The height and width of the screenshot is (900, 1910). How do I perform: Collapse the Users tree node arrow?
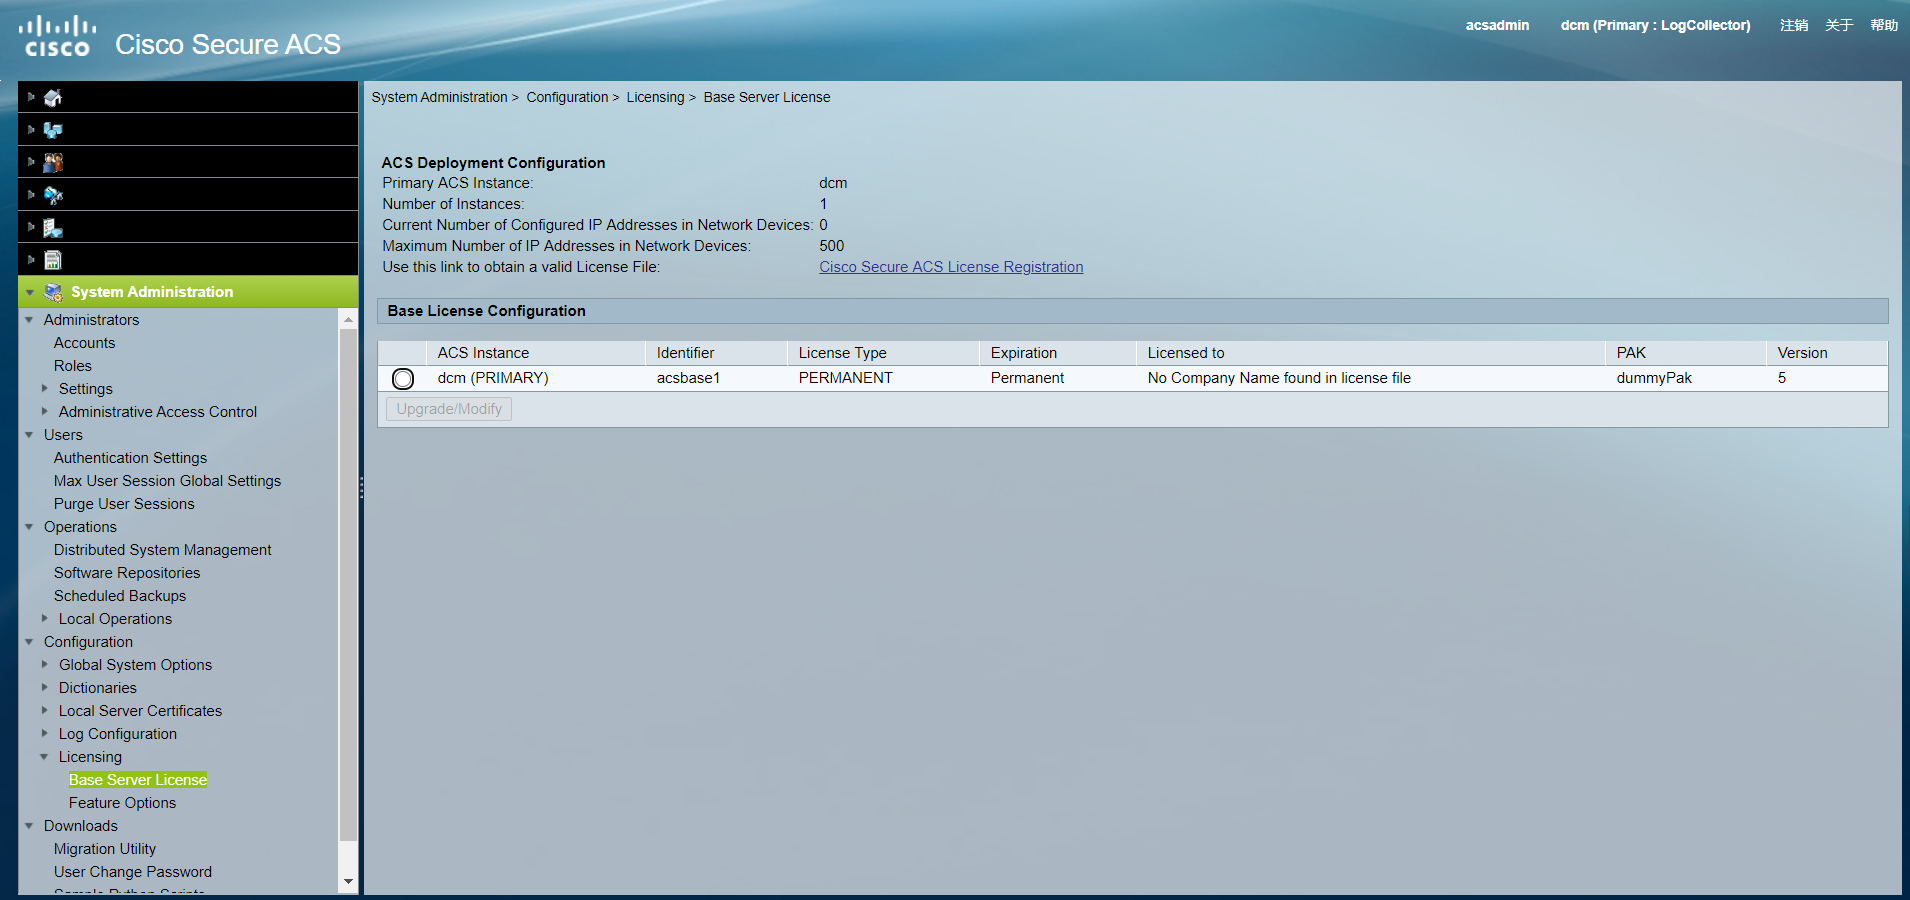coord(29,435)
